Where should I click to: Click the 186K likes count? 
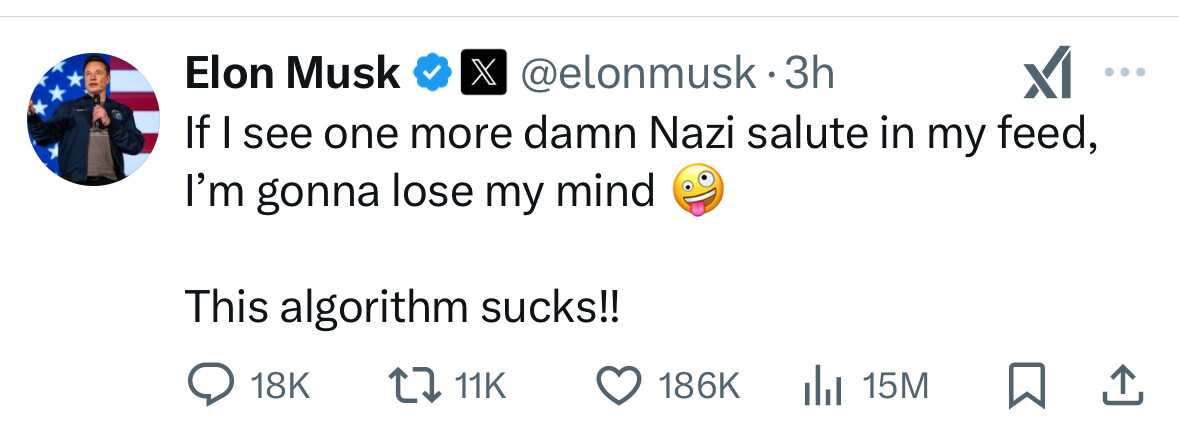[700, 386]
